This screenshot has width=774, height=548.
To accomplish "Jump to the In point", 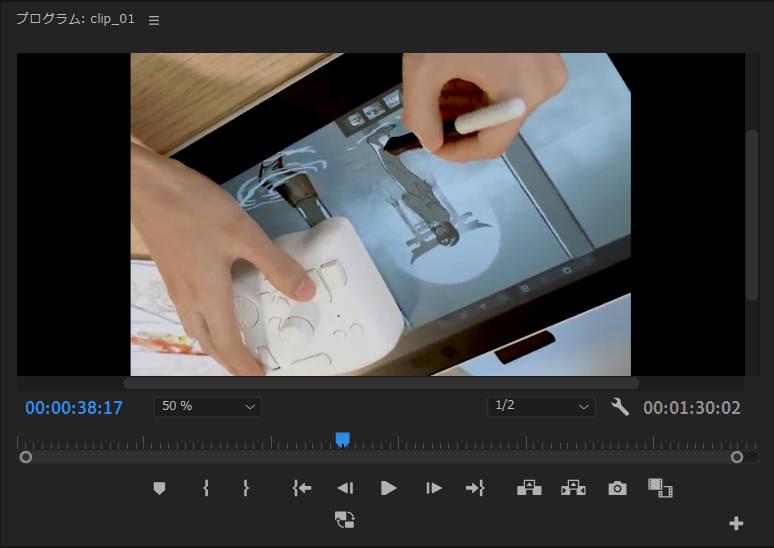I will [x=301, y=488].
